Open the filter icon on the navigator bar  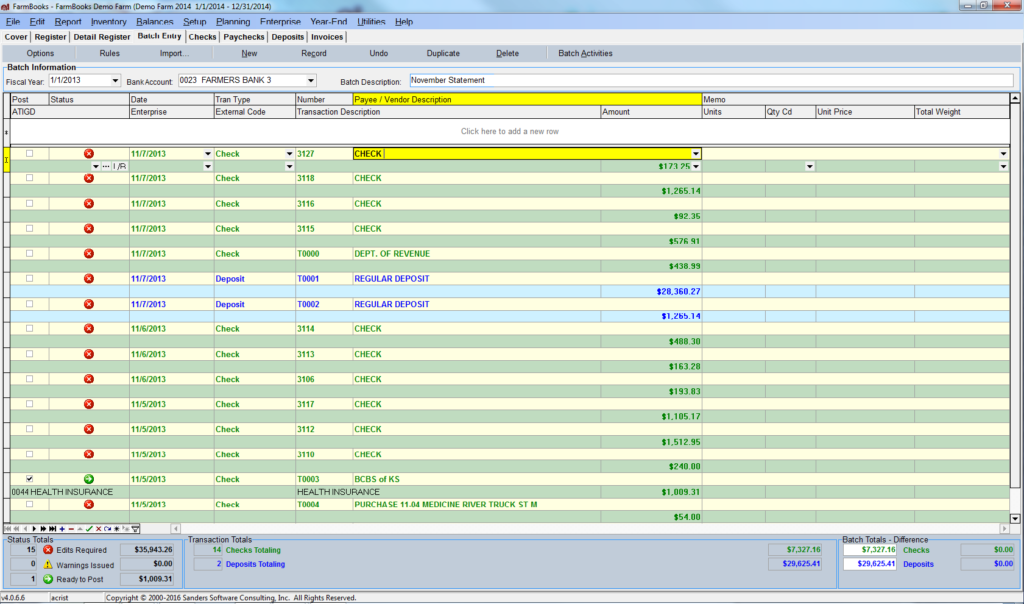136,528
